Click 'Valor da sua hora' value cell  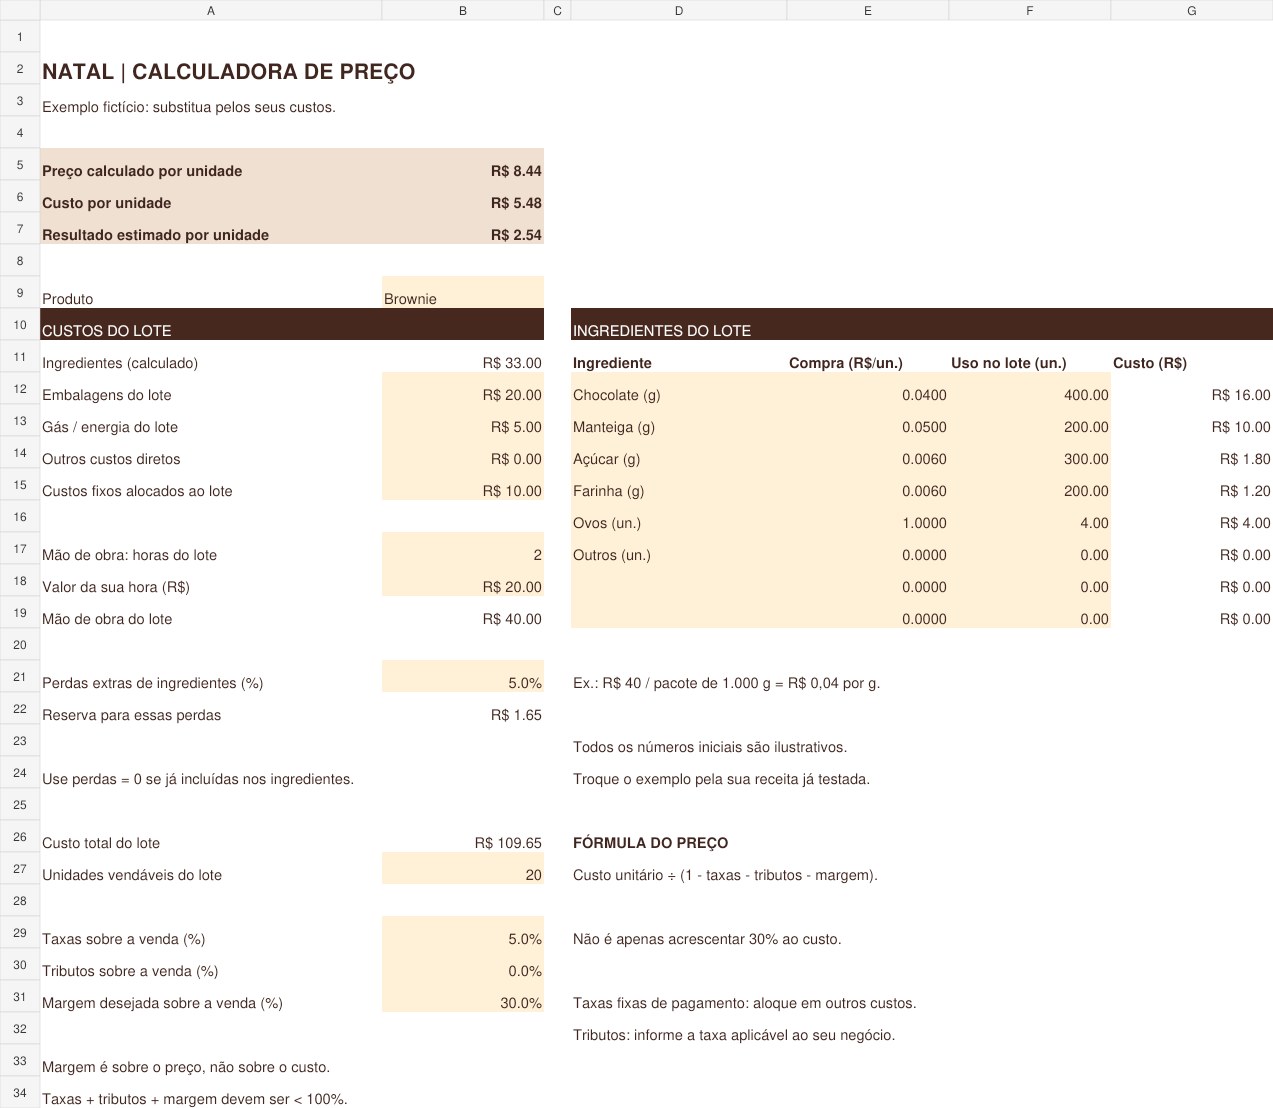click(463, 580)
